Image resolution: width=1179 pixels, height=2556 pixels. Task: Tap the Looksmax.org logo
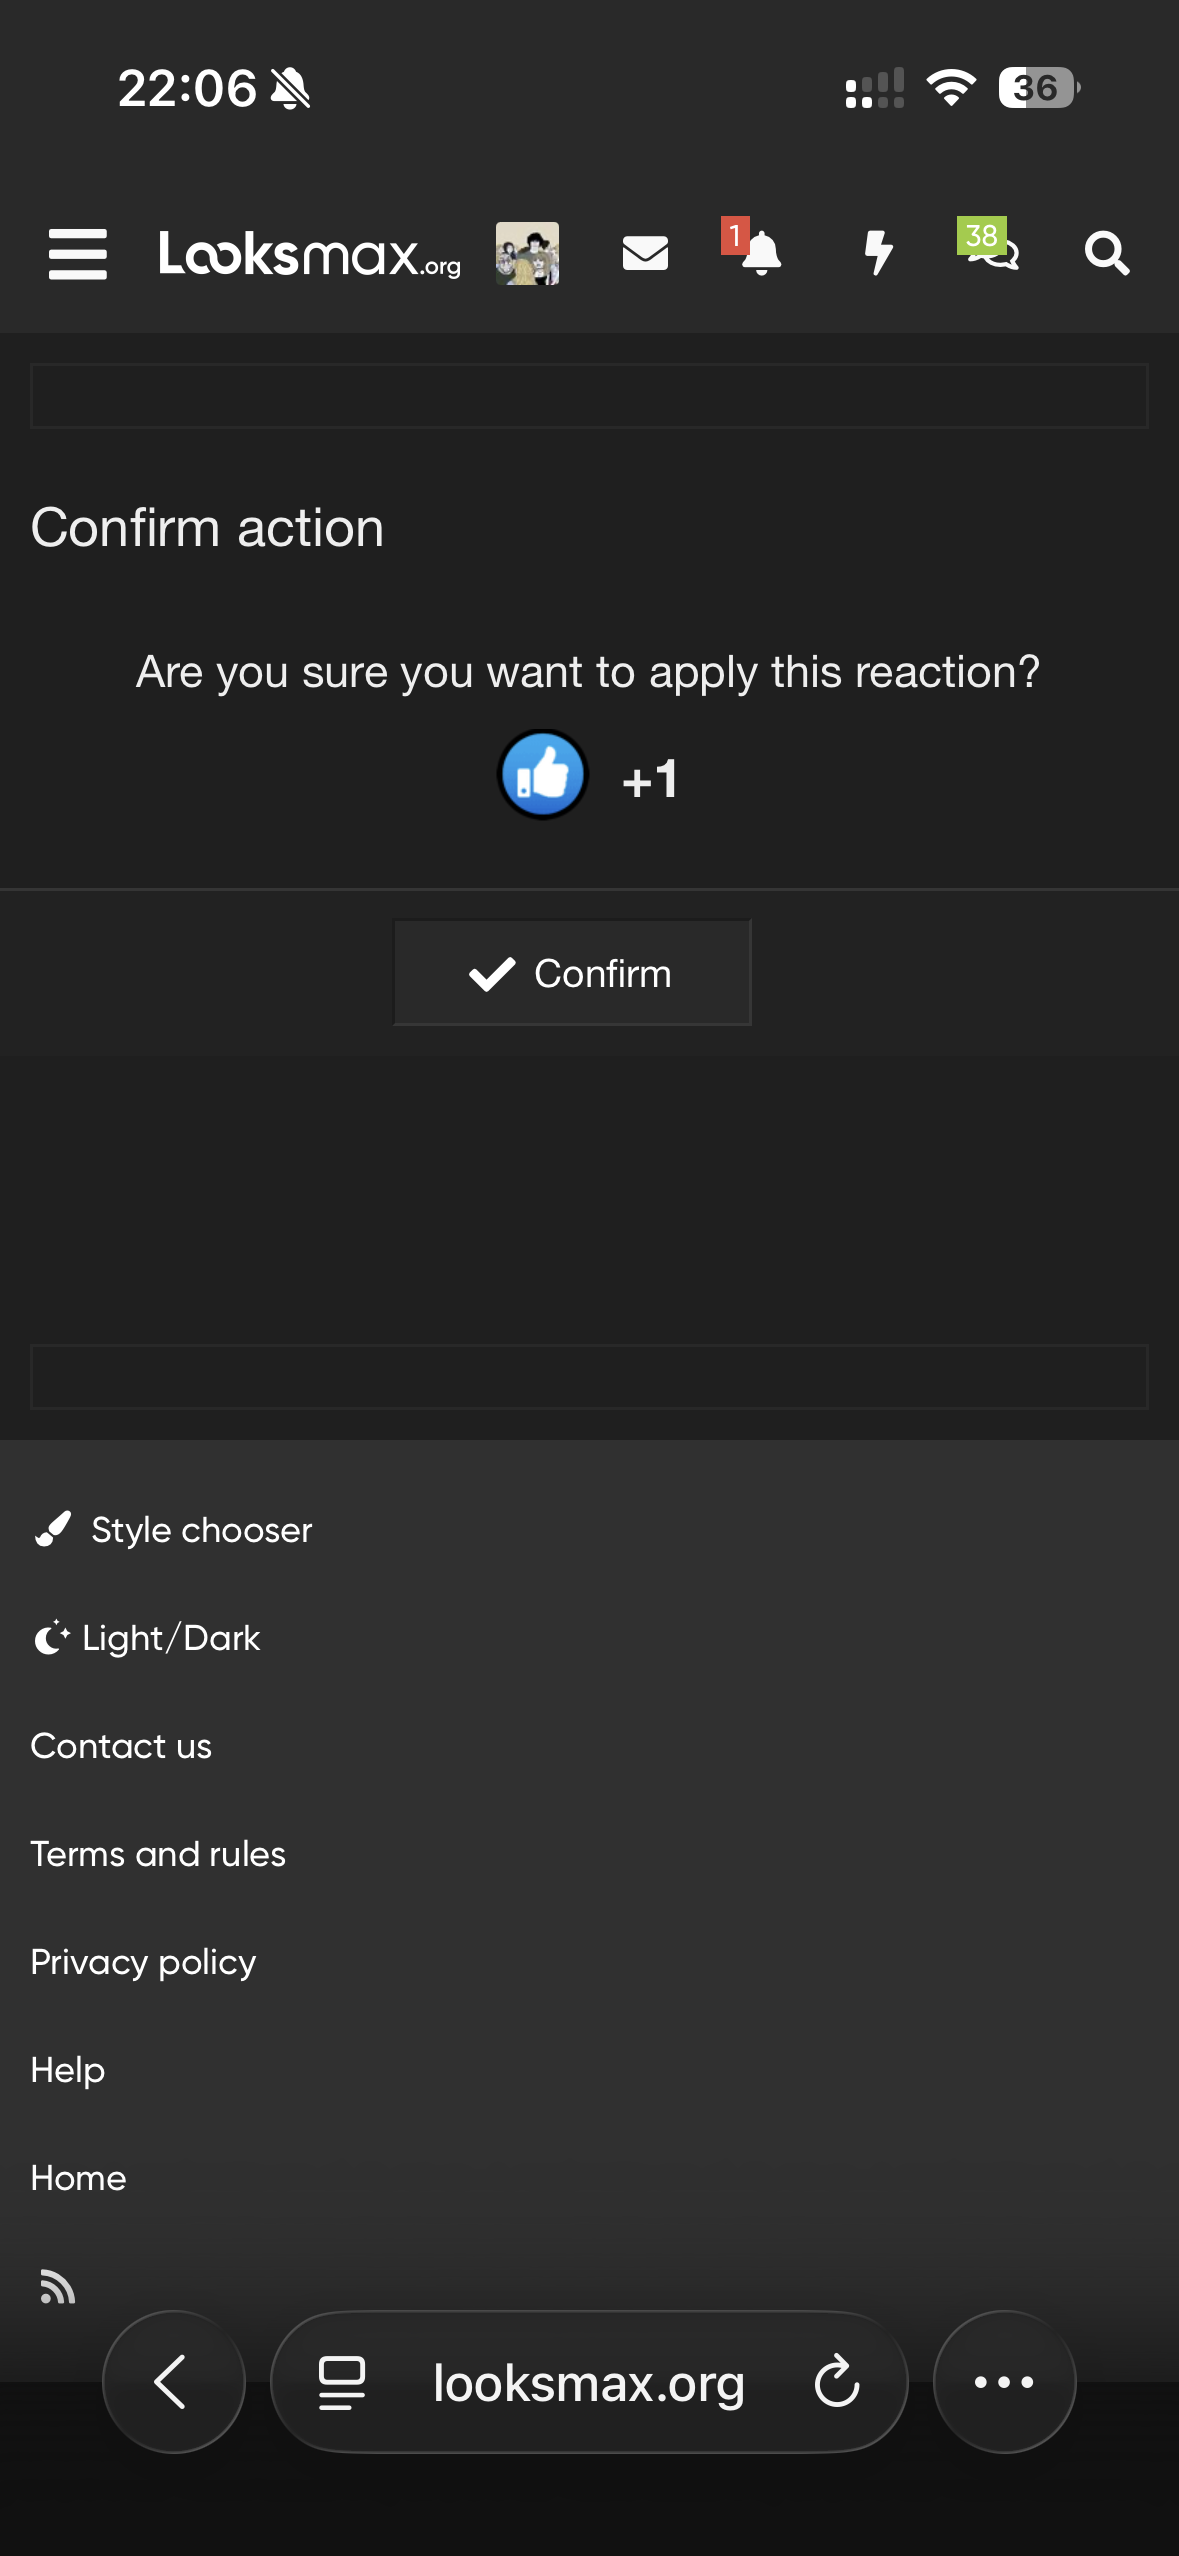click(x=309, y=254)
